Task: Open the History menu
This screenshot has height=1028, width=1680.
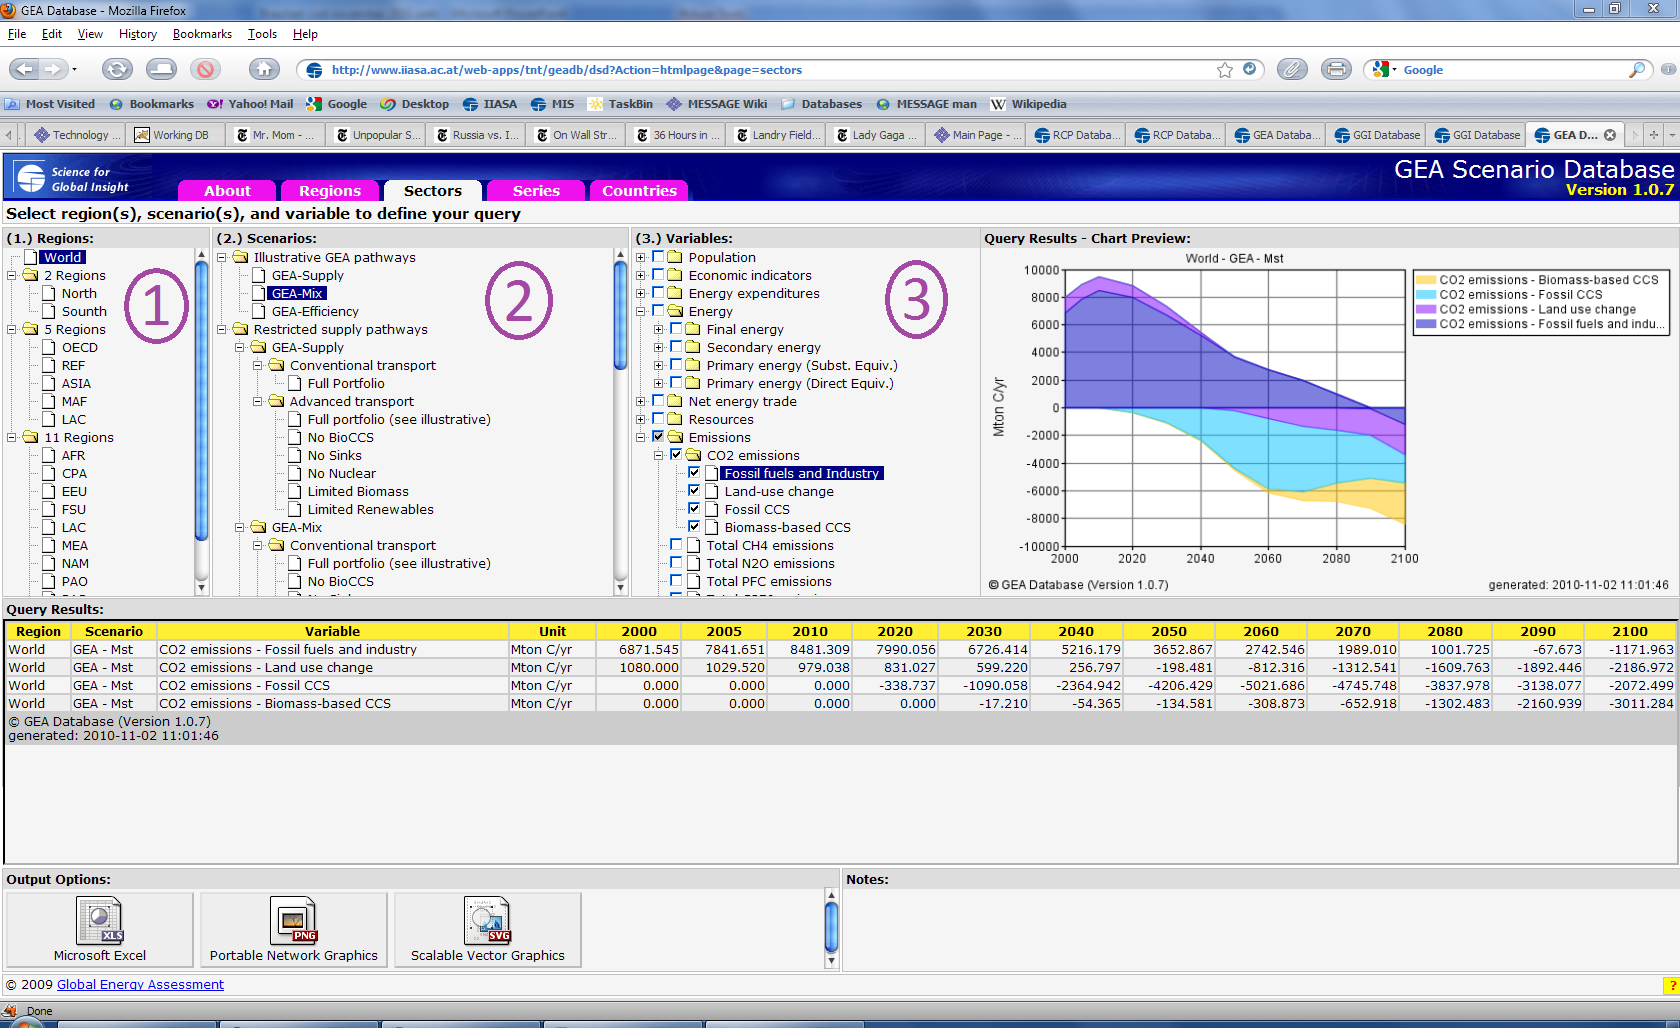Action: click(138, 34)
